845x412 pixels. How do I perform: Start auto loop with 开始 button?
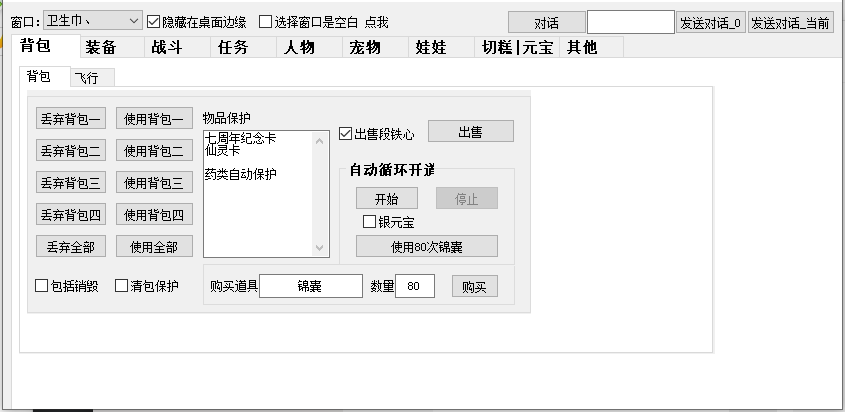(386, 198)
